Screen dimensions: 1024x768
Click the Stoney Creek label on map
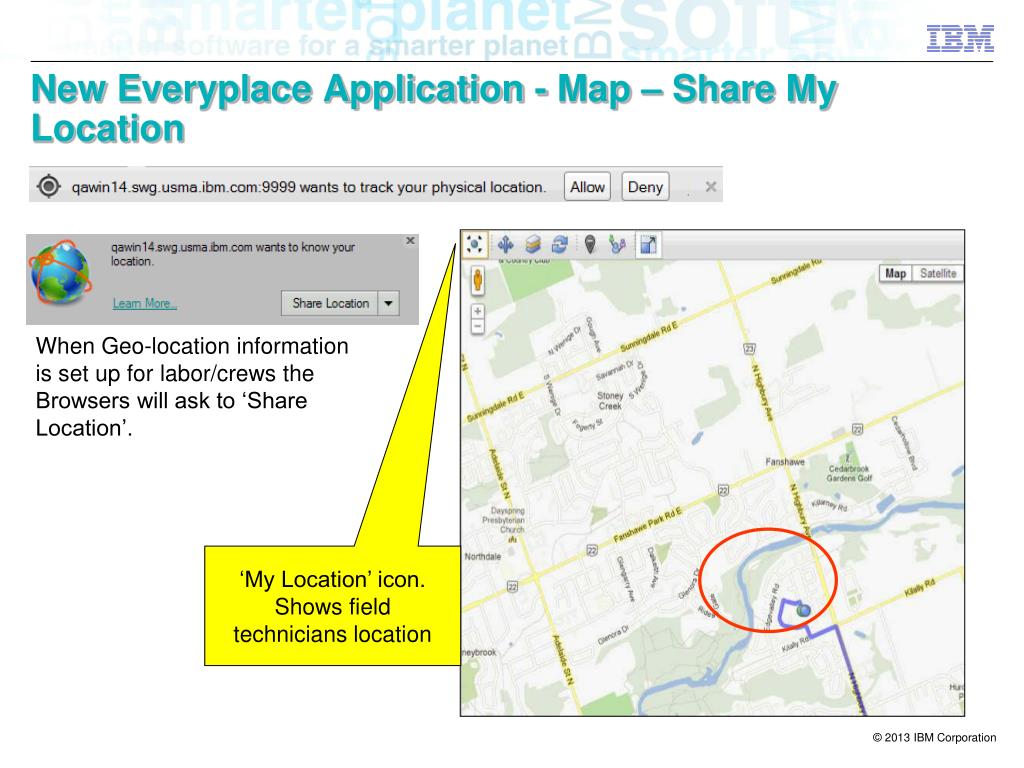click(610, 400)
